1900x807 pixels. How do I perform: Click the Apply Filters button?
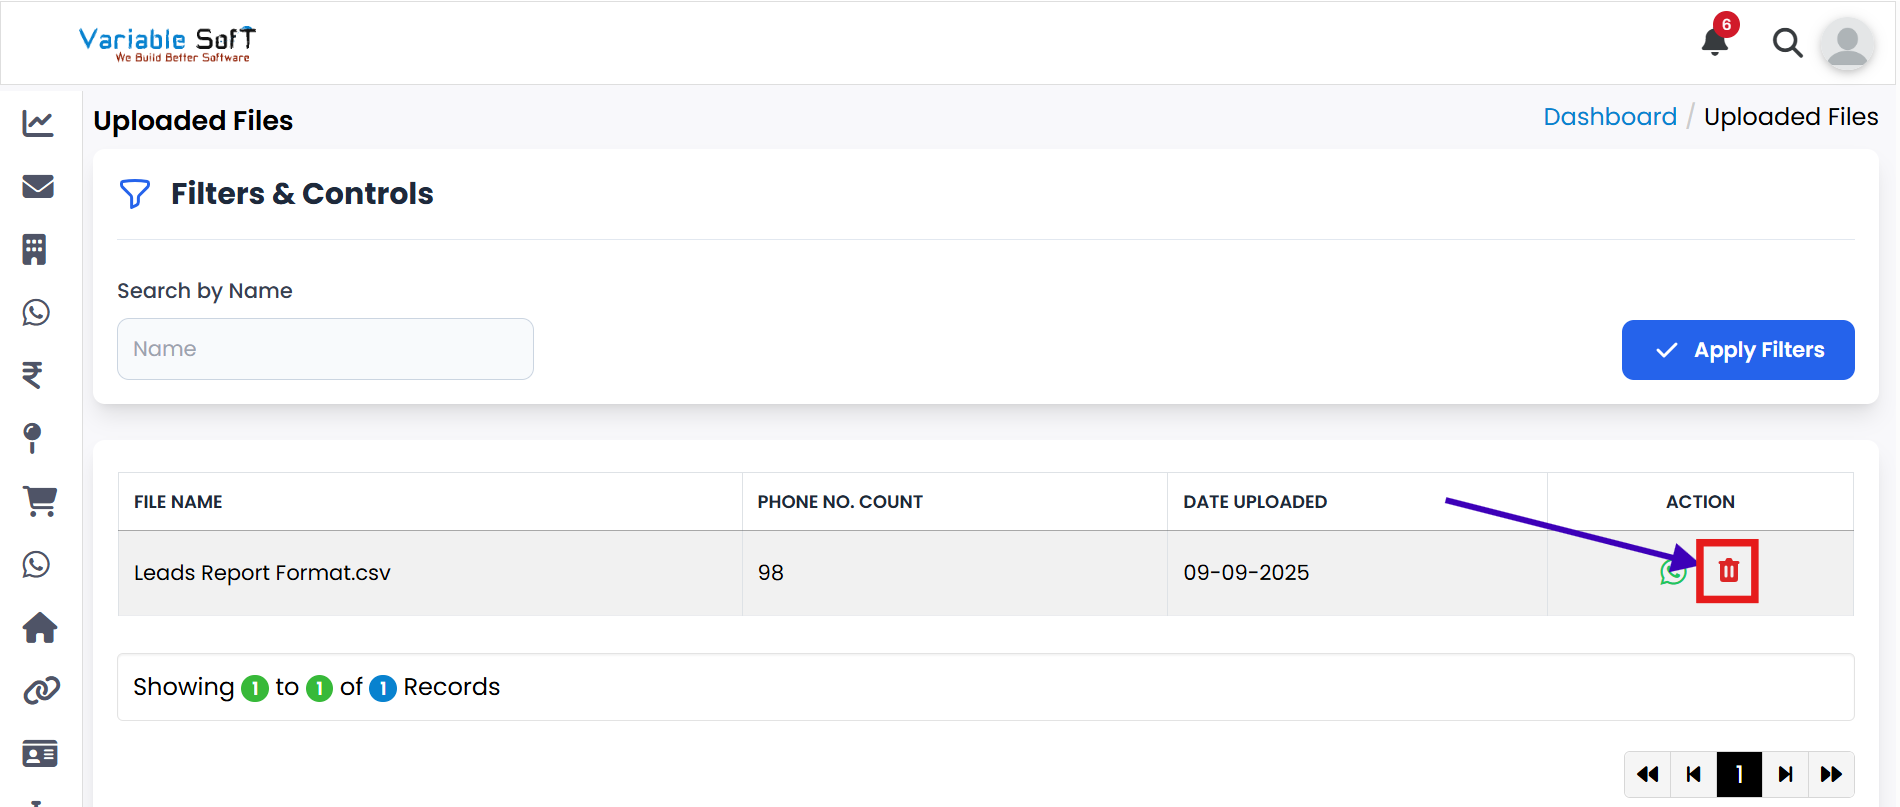pyautogui.click(x=1738, y=350)
